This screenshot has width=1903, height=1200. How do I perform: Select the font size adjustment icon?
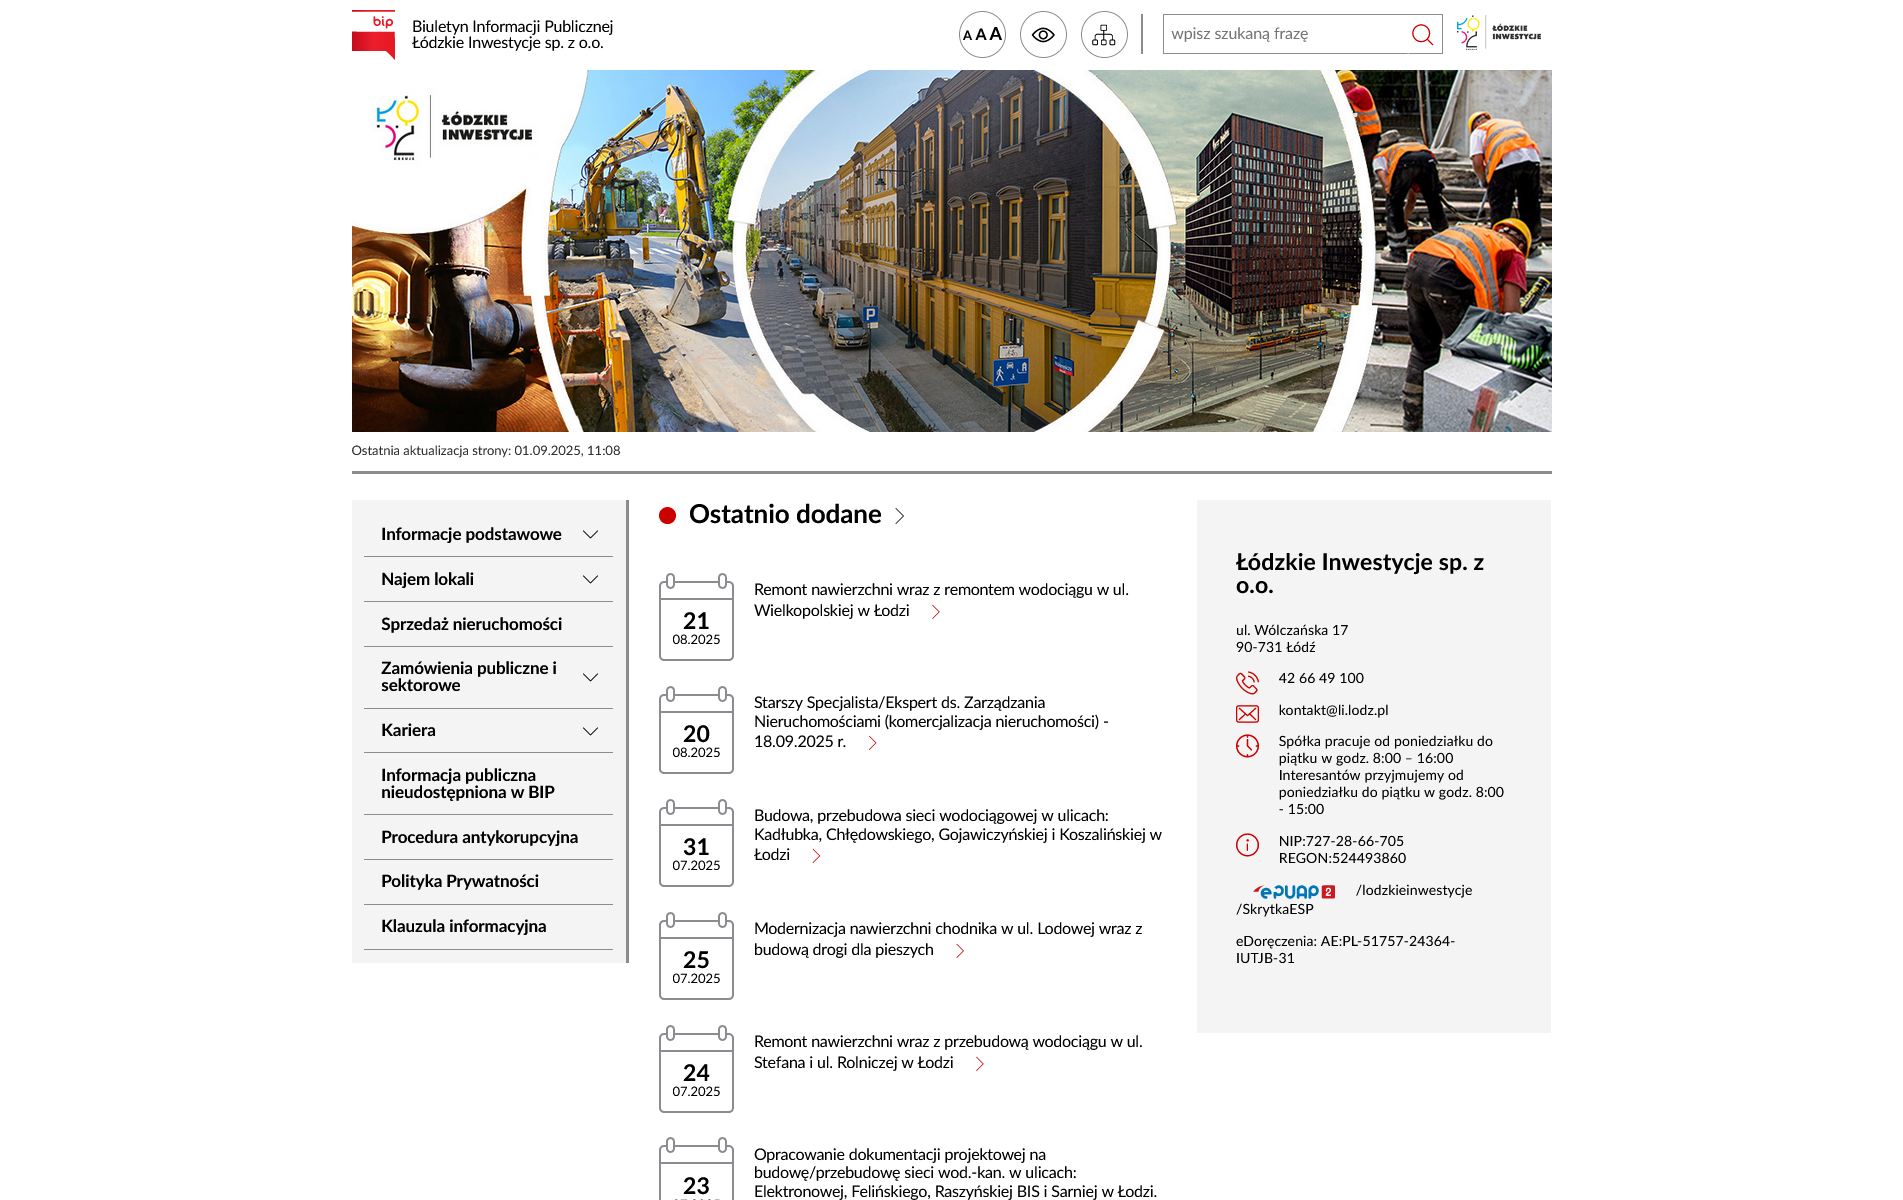pyautogui.click(x=981, y=34)
